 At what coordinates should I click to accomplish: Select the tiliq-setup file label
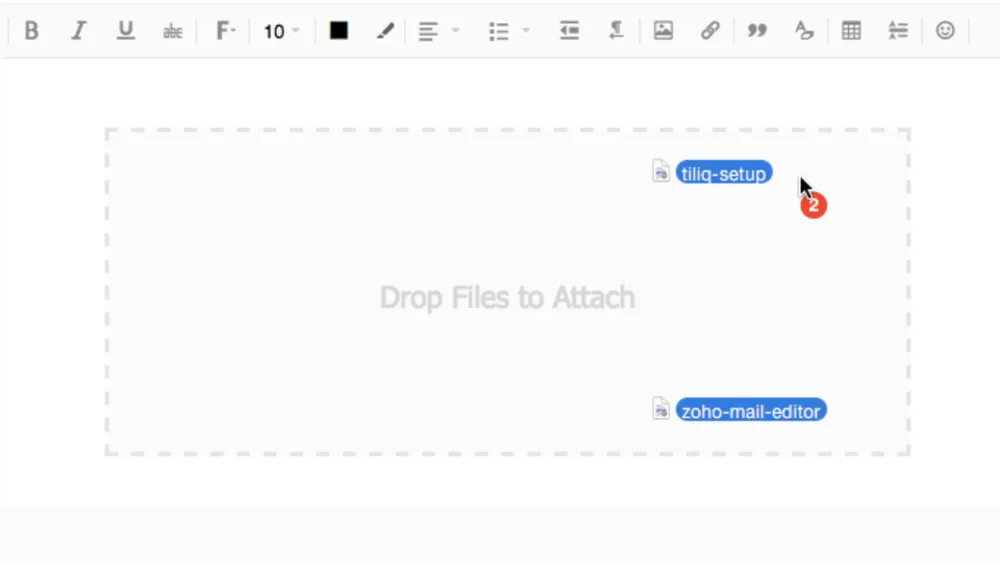(x=724, y=173)
